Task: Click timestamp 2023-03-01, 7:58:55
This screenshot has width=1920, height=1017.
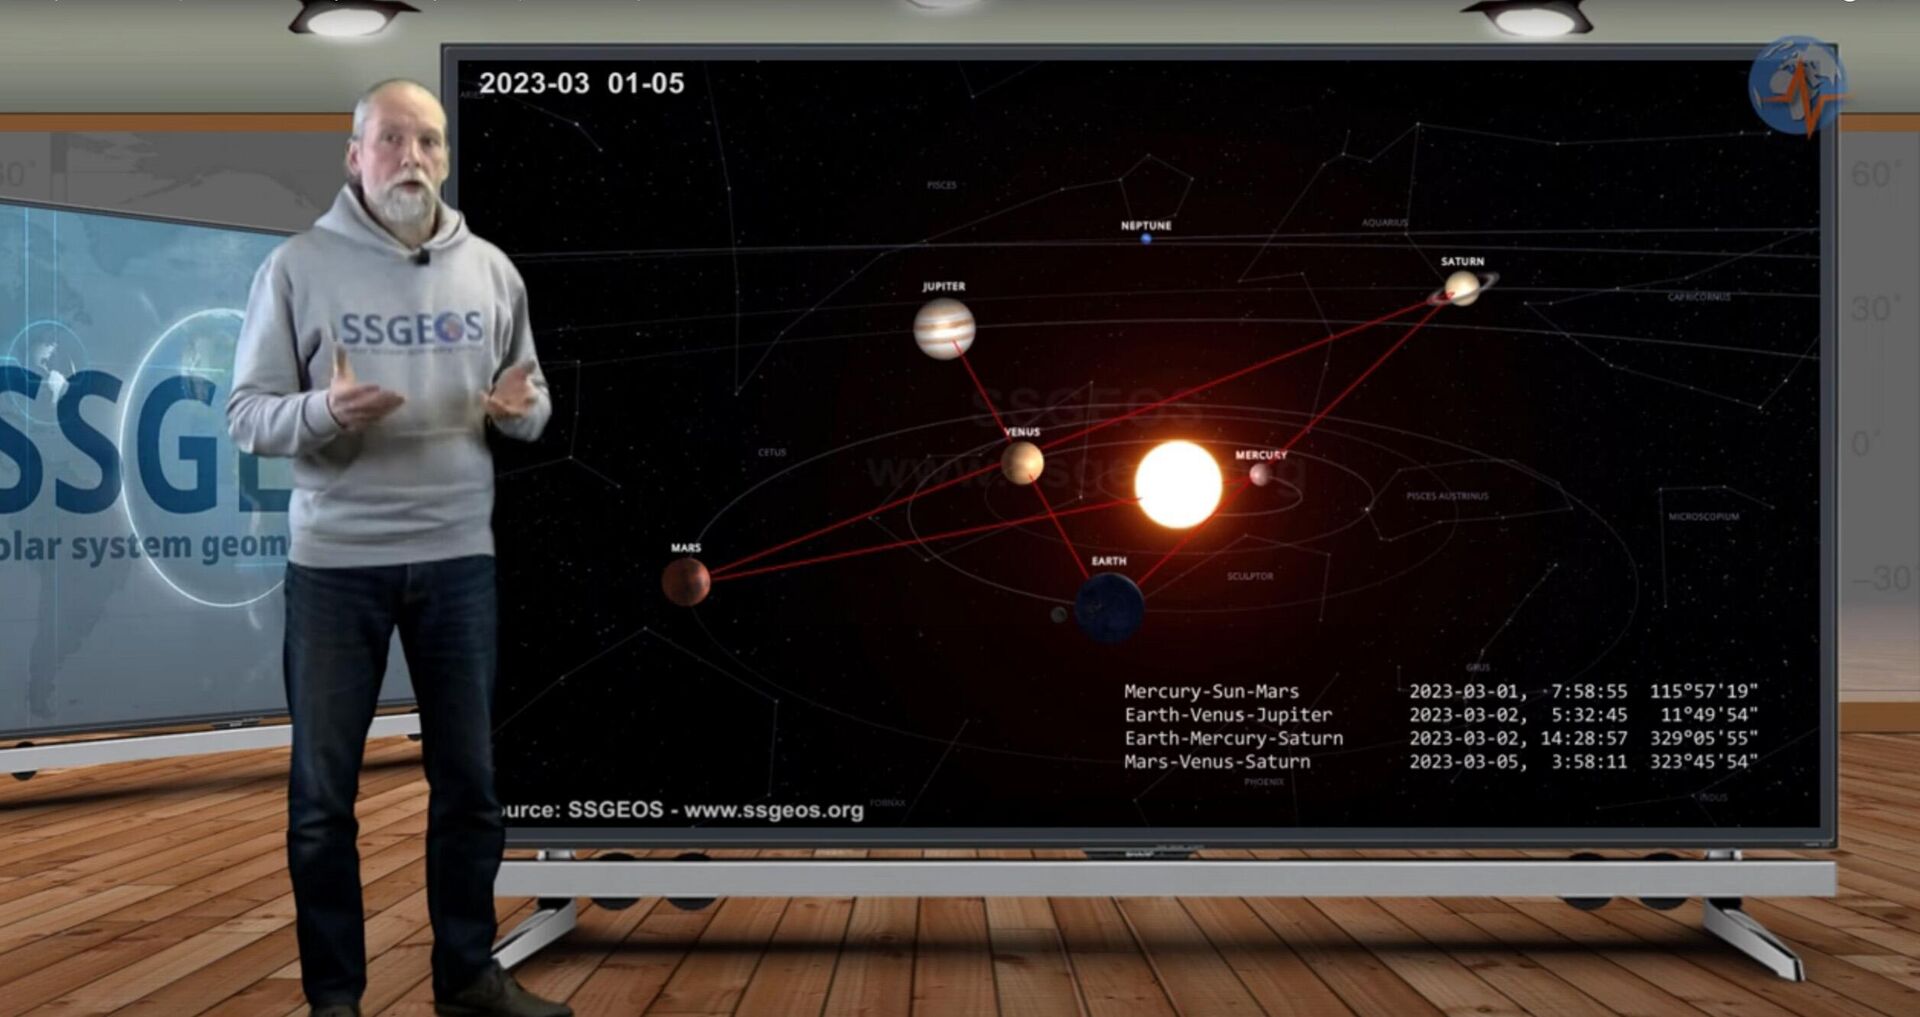Action: pyautogui.click(x=1518, y=691)
